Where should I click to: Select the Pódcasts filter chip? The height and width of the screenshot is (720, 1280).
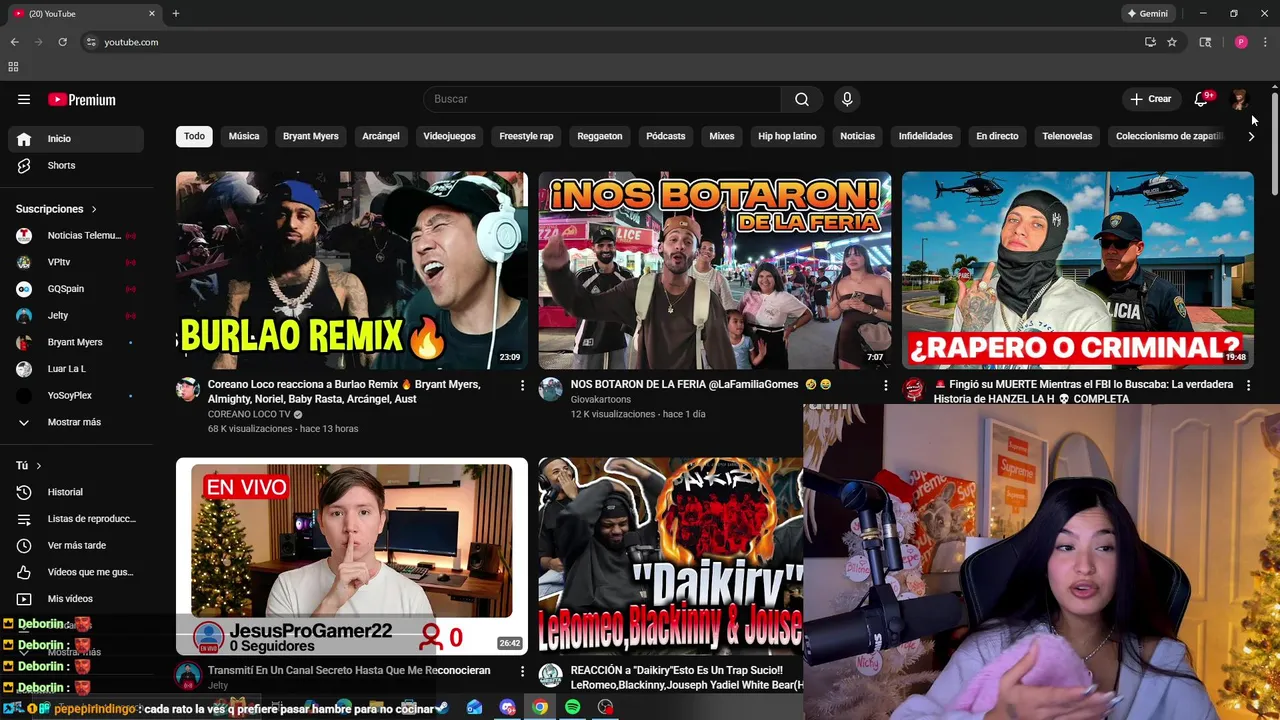666,136
